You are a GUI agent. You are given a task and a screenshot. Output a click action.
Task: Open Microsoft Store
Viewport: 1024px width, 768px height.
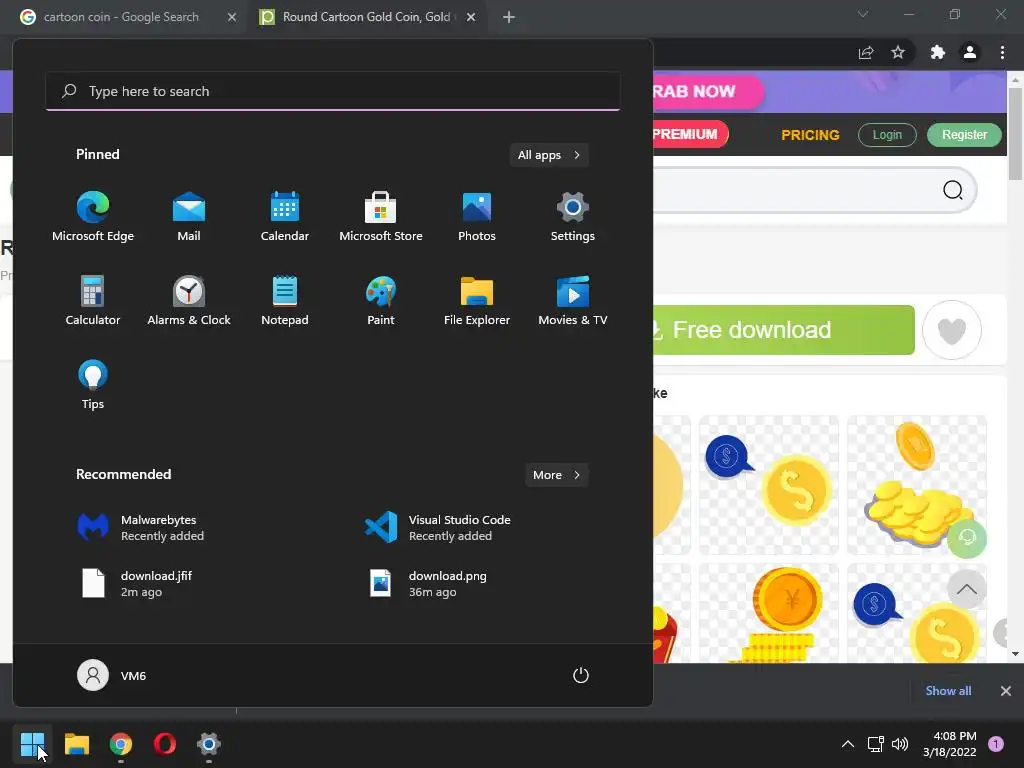[x=381, y=217]
